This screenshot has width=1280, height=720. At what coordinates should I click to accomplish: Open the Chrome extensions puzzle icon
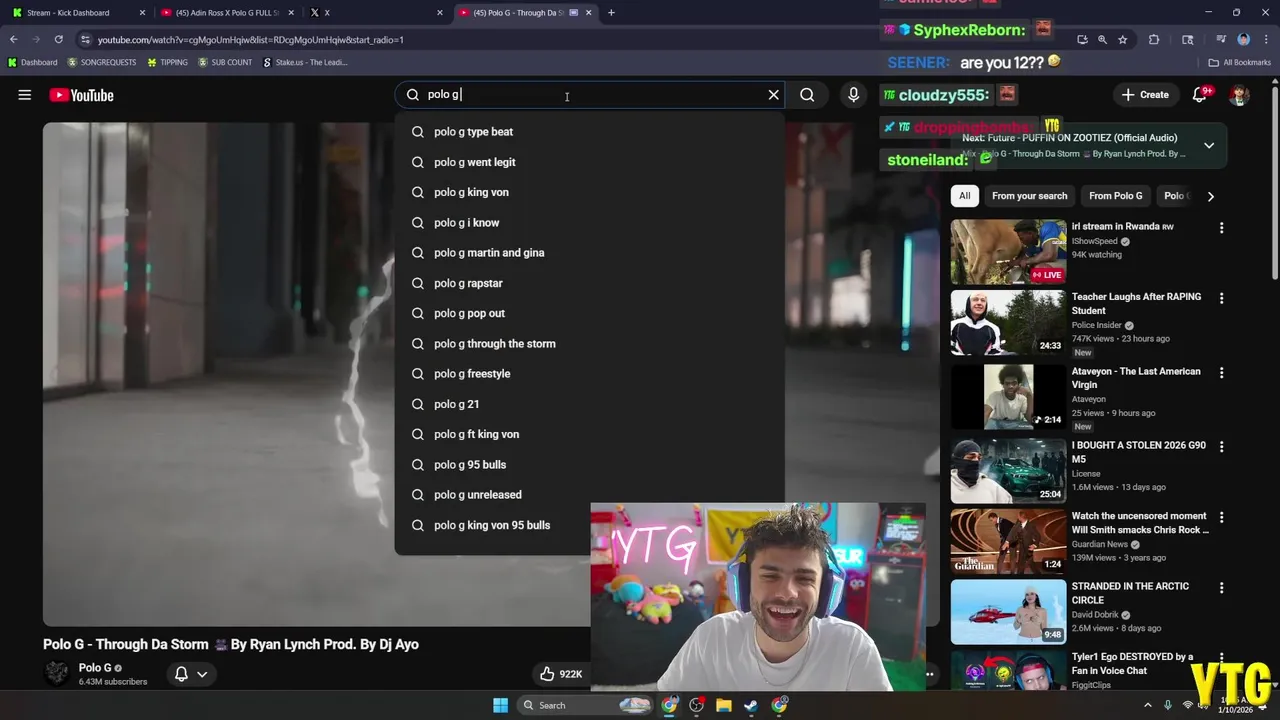click(x=1154, y=39)
